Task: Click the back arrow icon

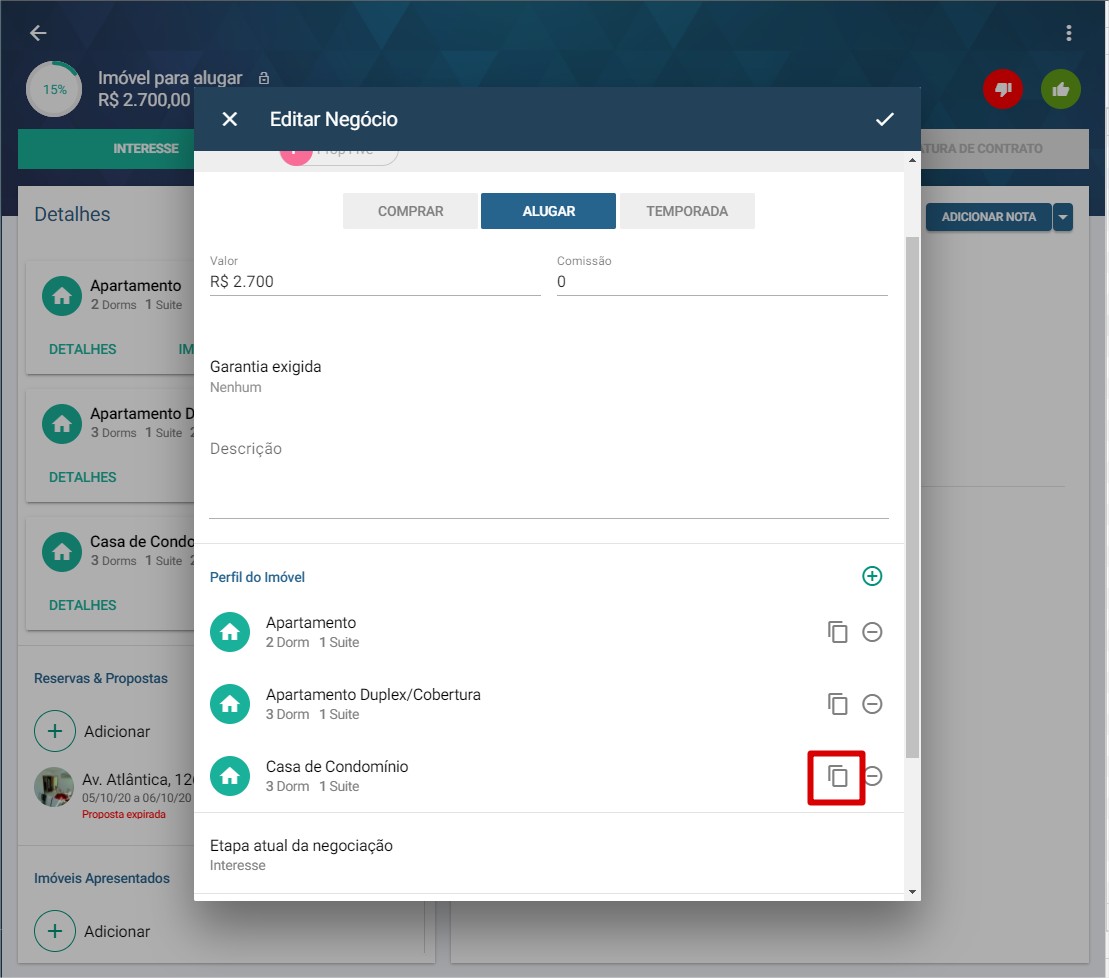Action: pos(38,33)
